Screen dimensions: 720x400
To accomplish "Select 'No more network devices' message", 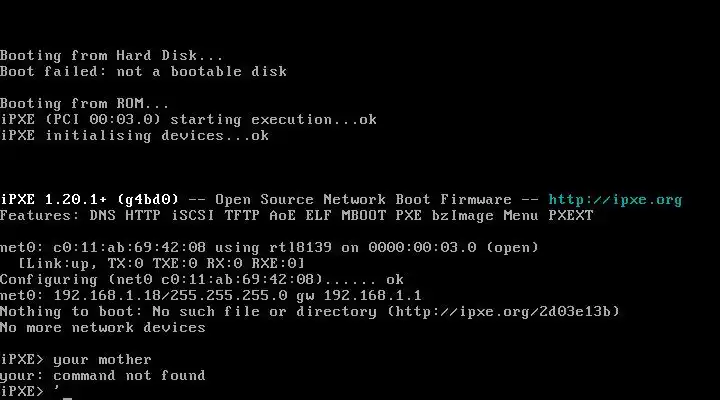I will pyautogui.click(x=103, y=327).
